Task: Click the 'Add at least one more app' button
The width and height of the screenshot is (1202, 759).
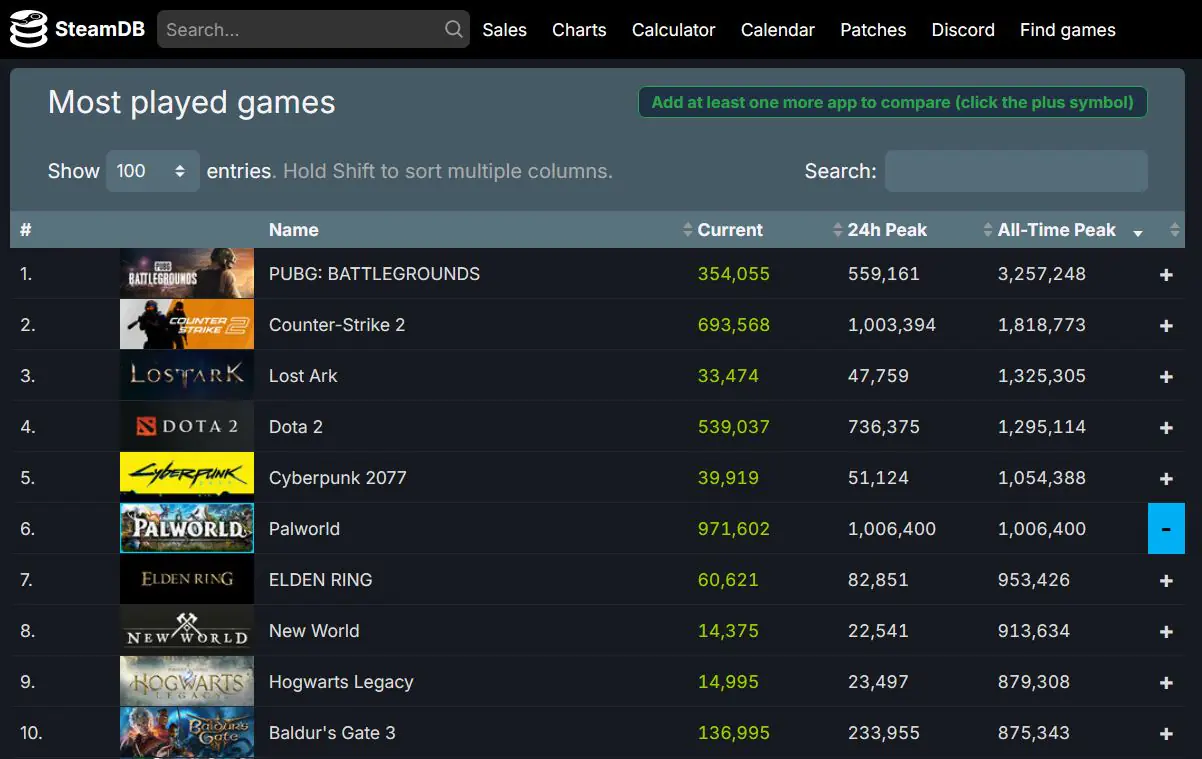Action: tap(893, 102)
